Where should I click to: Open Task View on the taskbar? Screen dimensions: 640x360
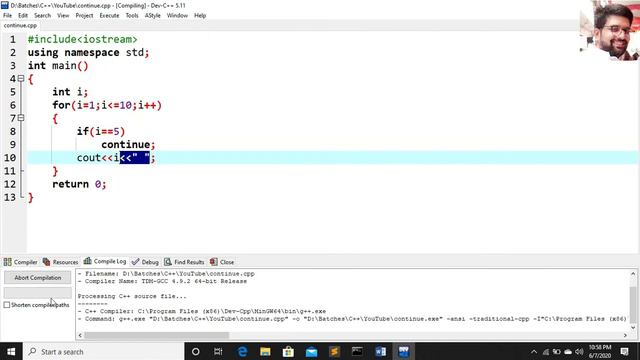pyautogui.click(x=218, y=351)
